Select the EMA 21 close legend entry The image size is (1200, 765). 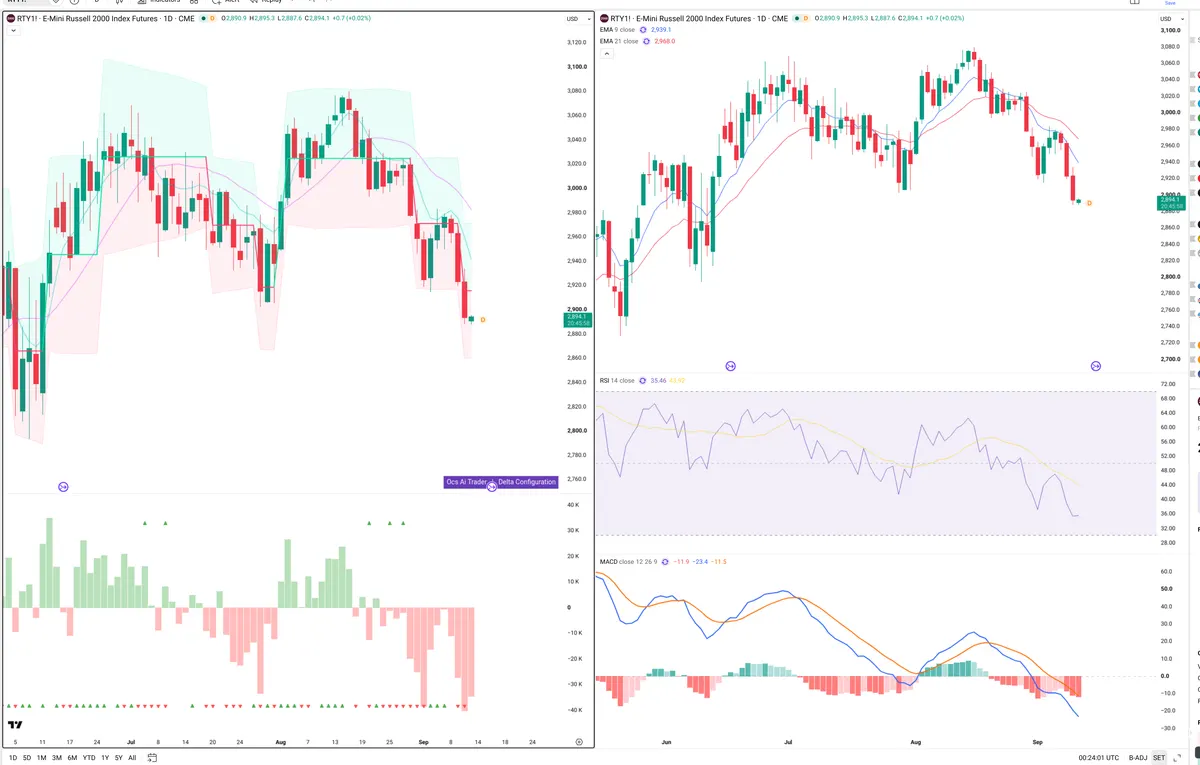point(619,41)
